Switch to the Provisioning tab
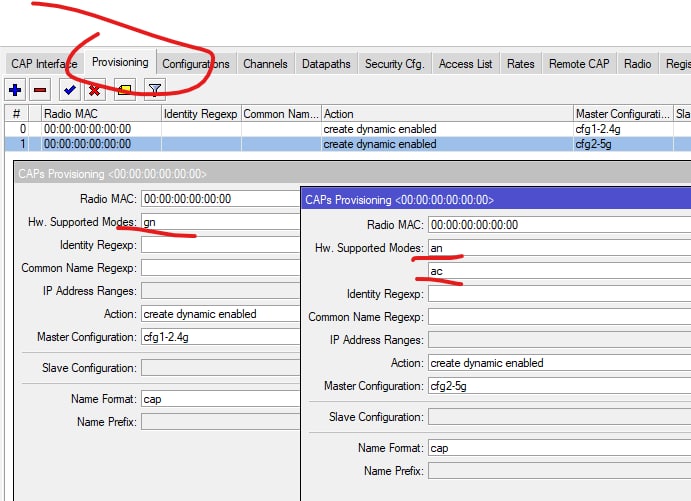Screen dimensions: 691x501 click(x=120, y=62)
